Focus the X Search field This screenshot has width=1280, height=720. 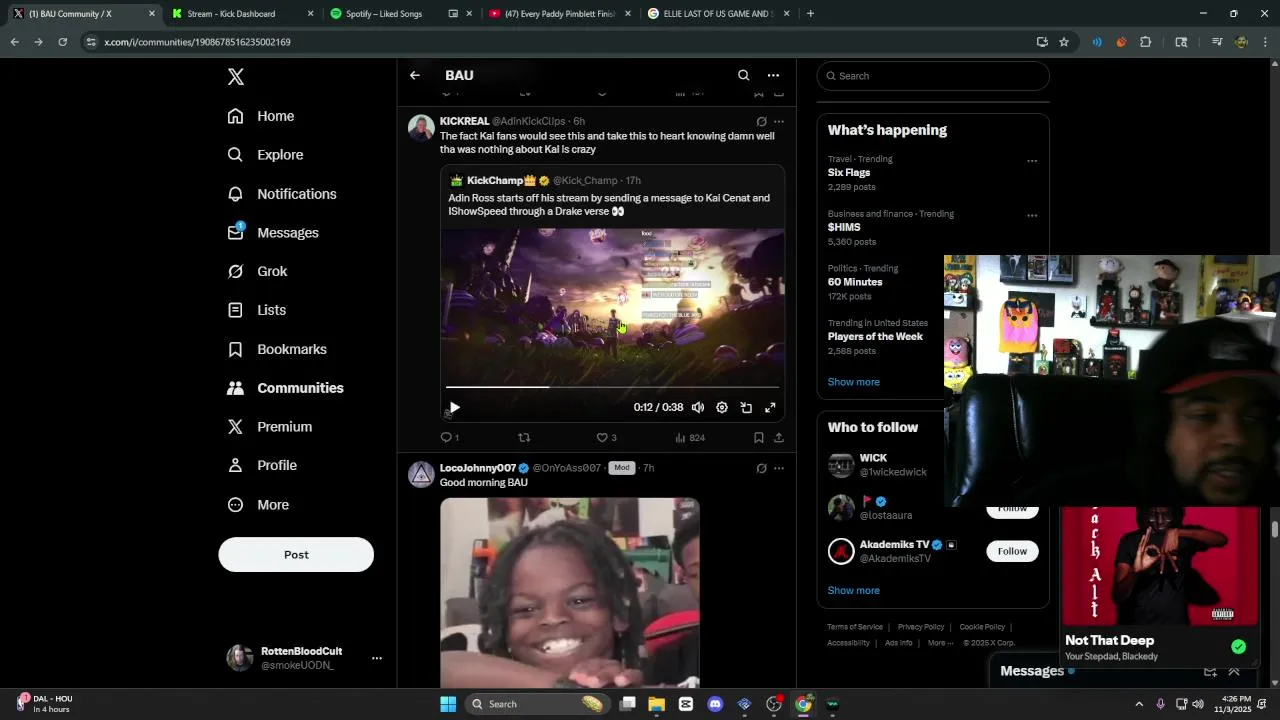[x=933, y=76]
